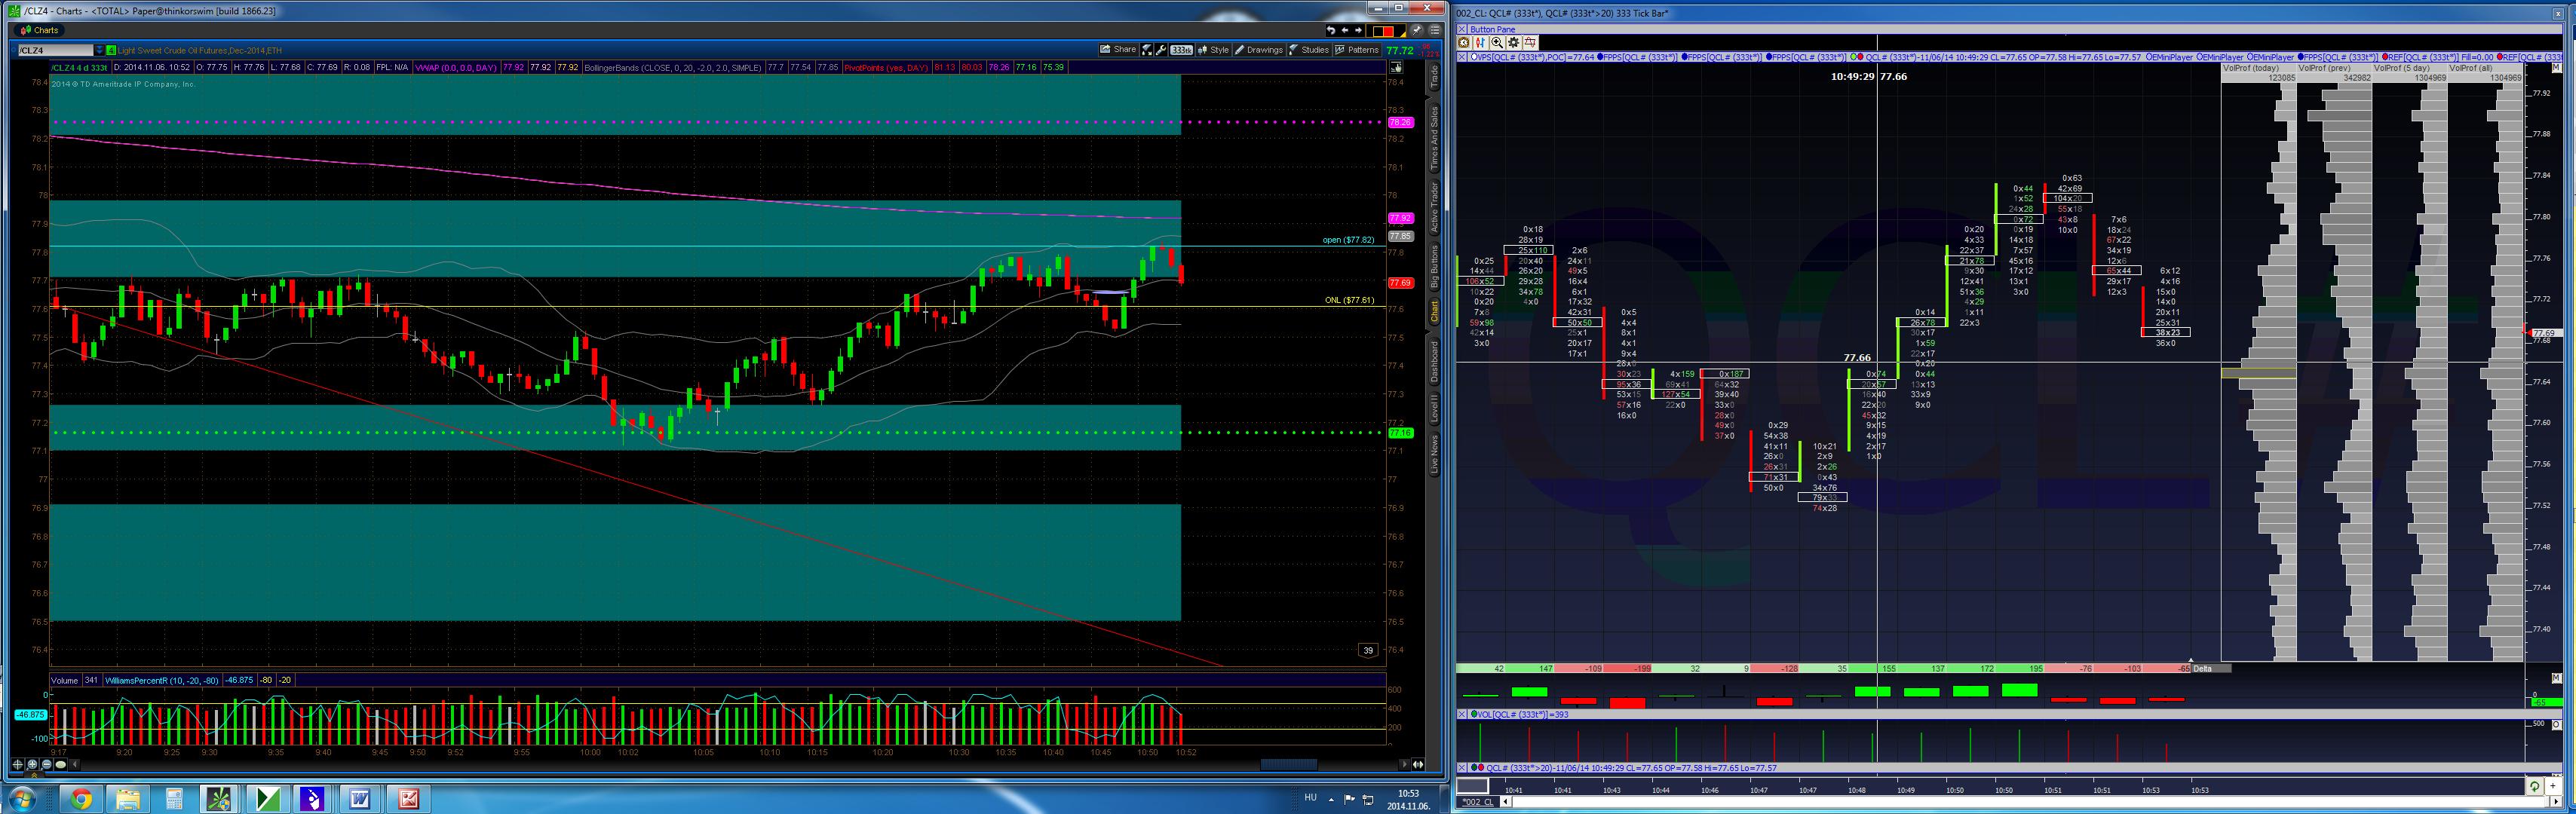This screenshot has height=814, width=2576.
Task: Expand the /CLZ4 symbol dropdown arrow
Action: coord(99,50)
